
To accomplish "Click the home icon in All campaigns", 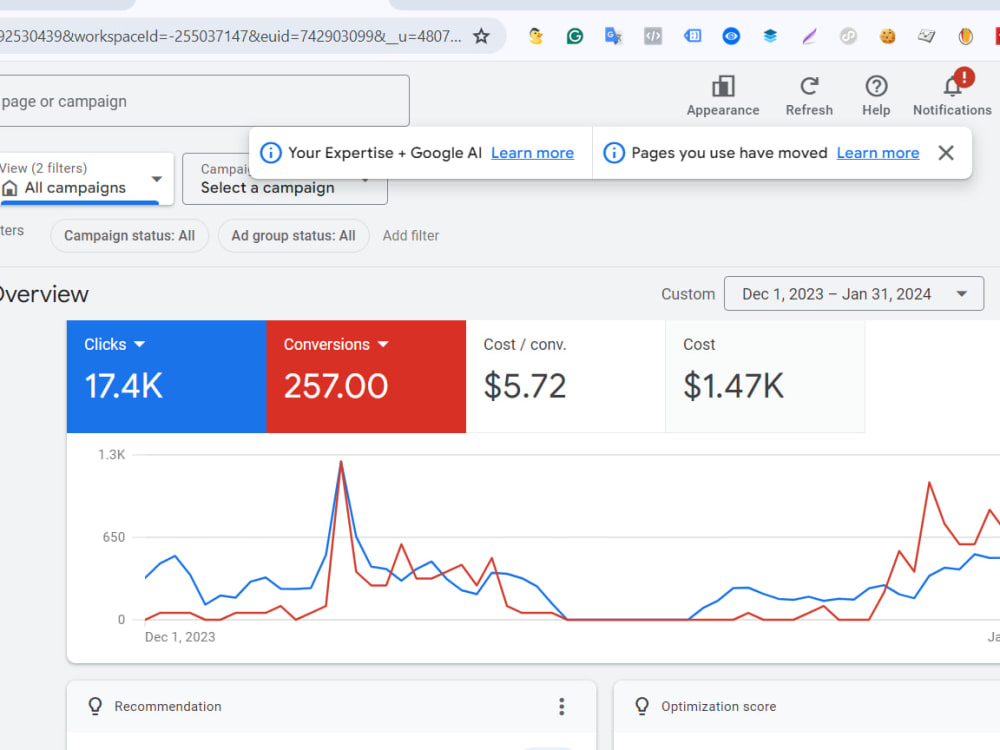I will (x=10, y=188).
